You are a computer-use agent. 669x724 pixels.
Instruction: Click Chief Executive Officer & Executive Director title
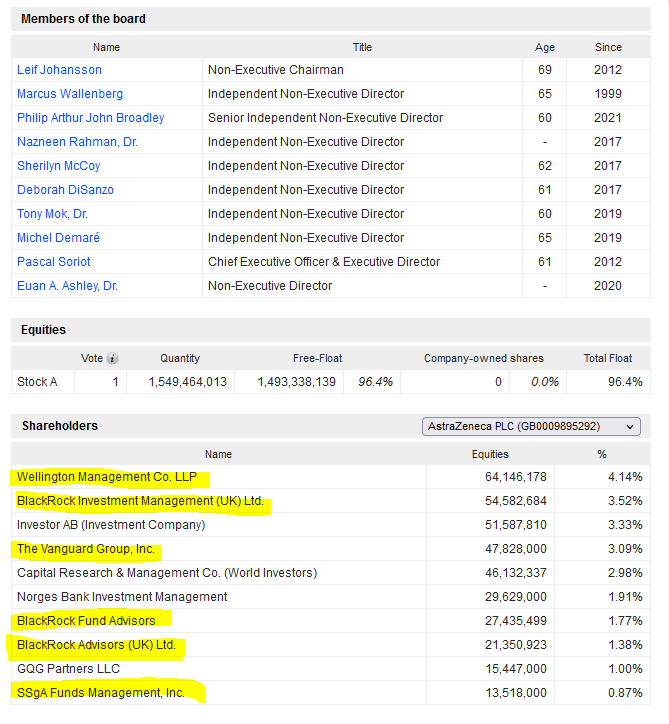point(324,262)
